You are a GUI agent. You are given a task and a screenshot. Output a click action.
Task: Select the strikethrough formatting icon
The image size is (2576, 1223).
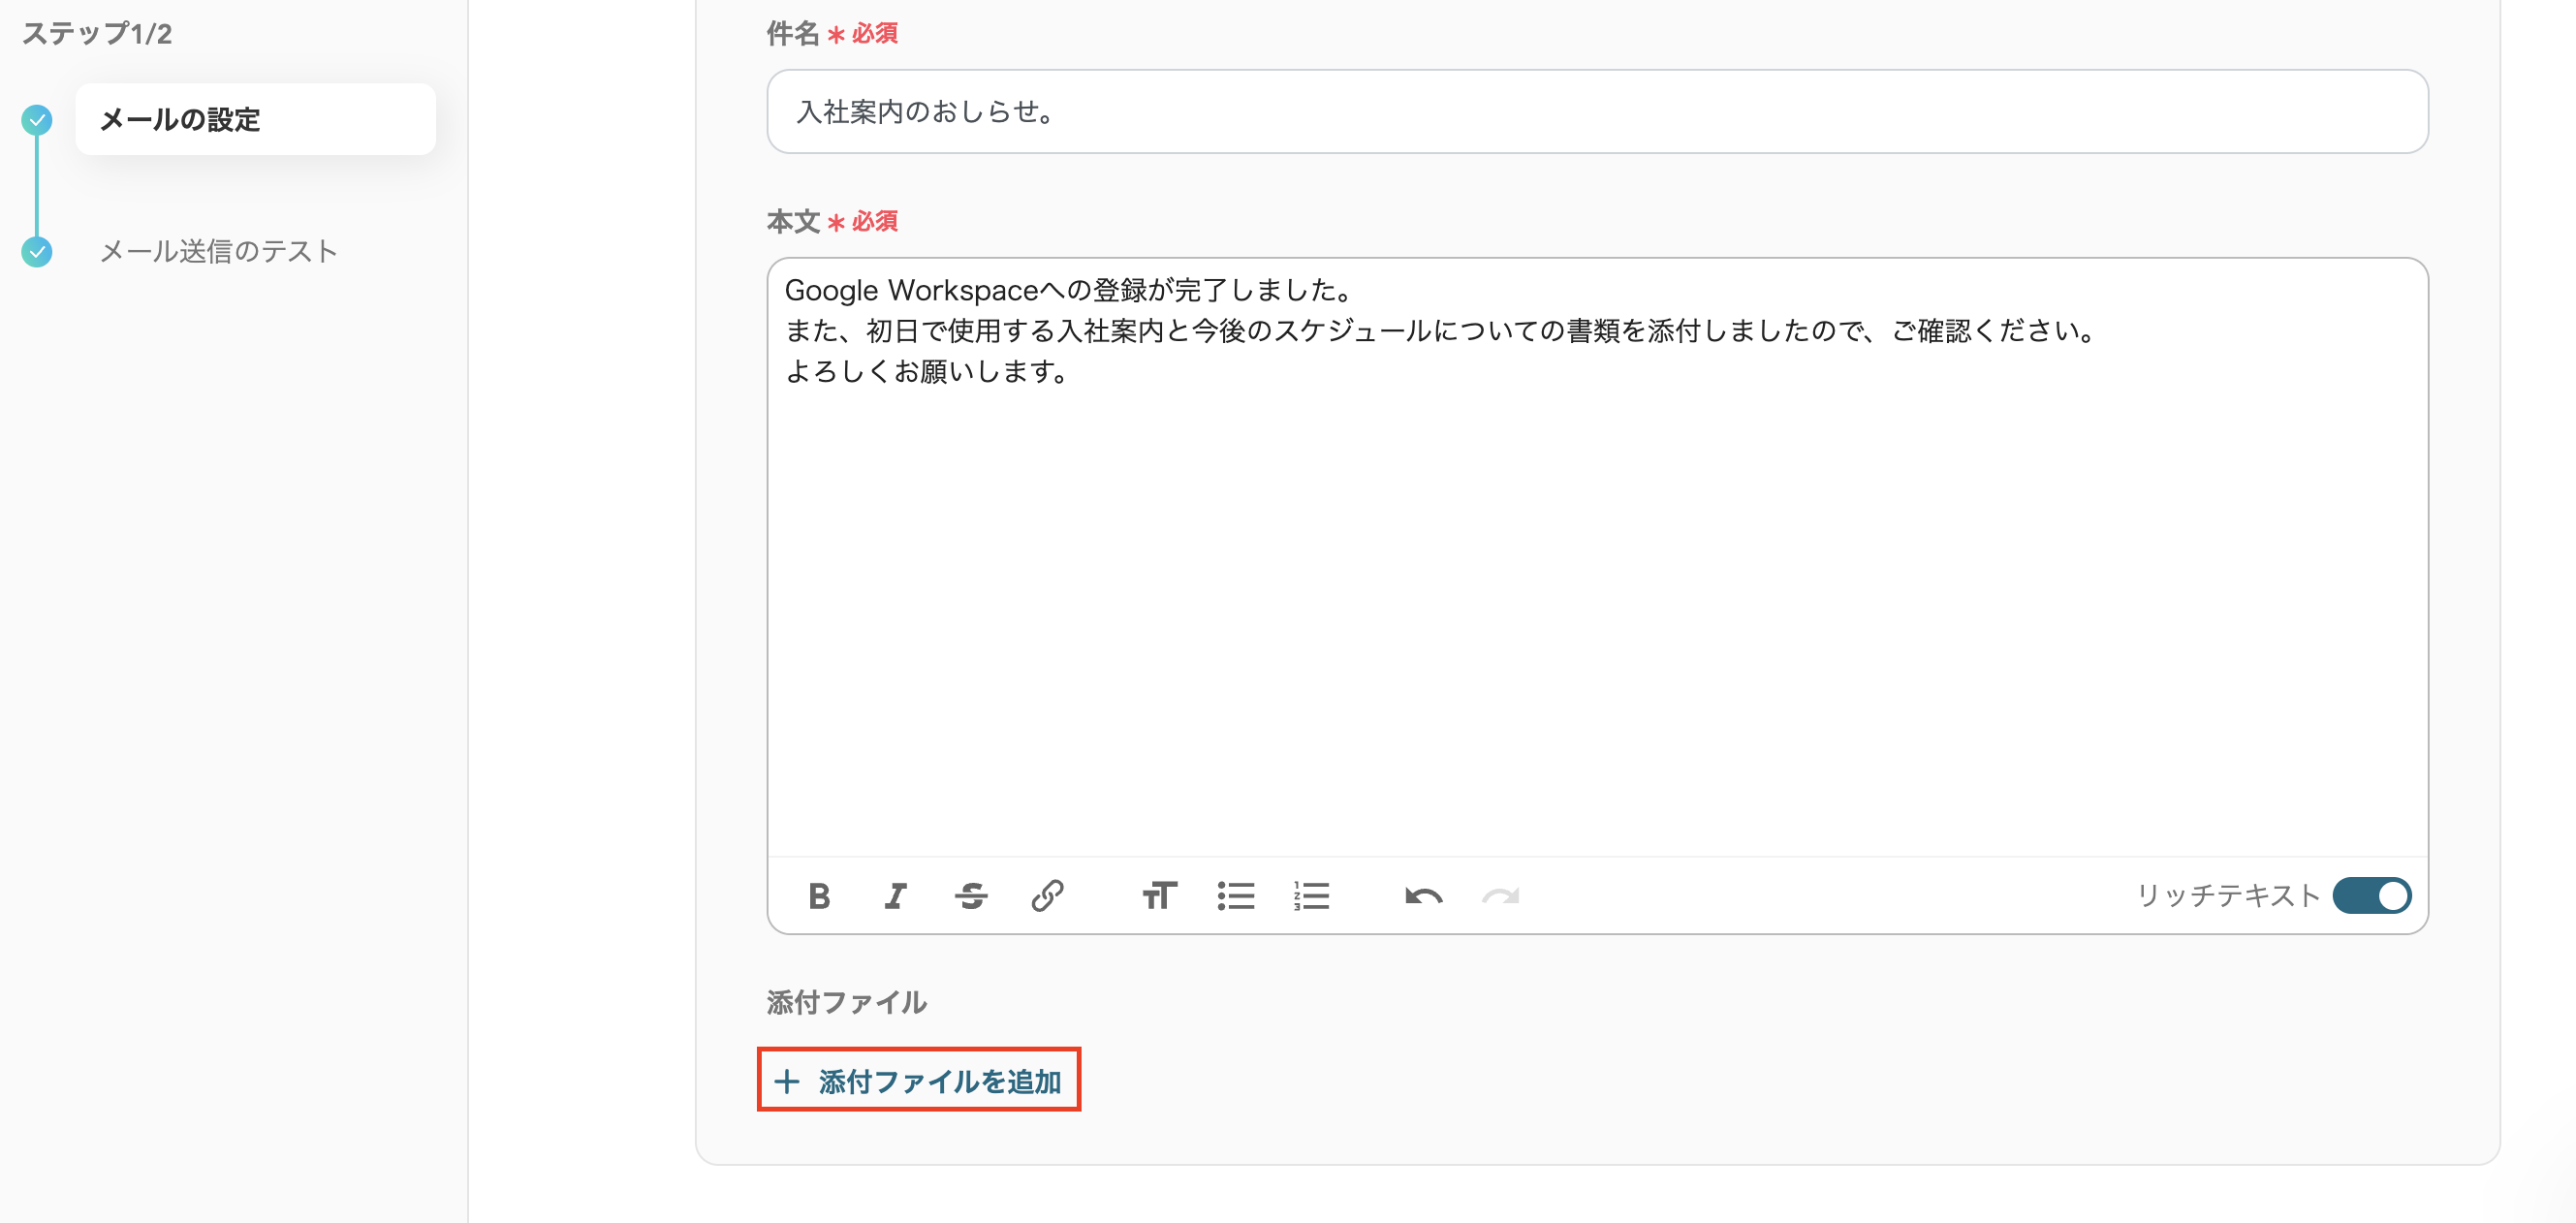[971, 896]
